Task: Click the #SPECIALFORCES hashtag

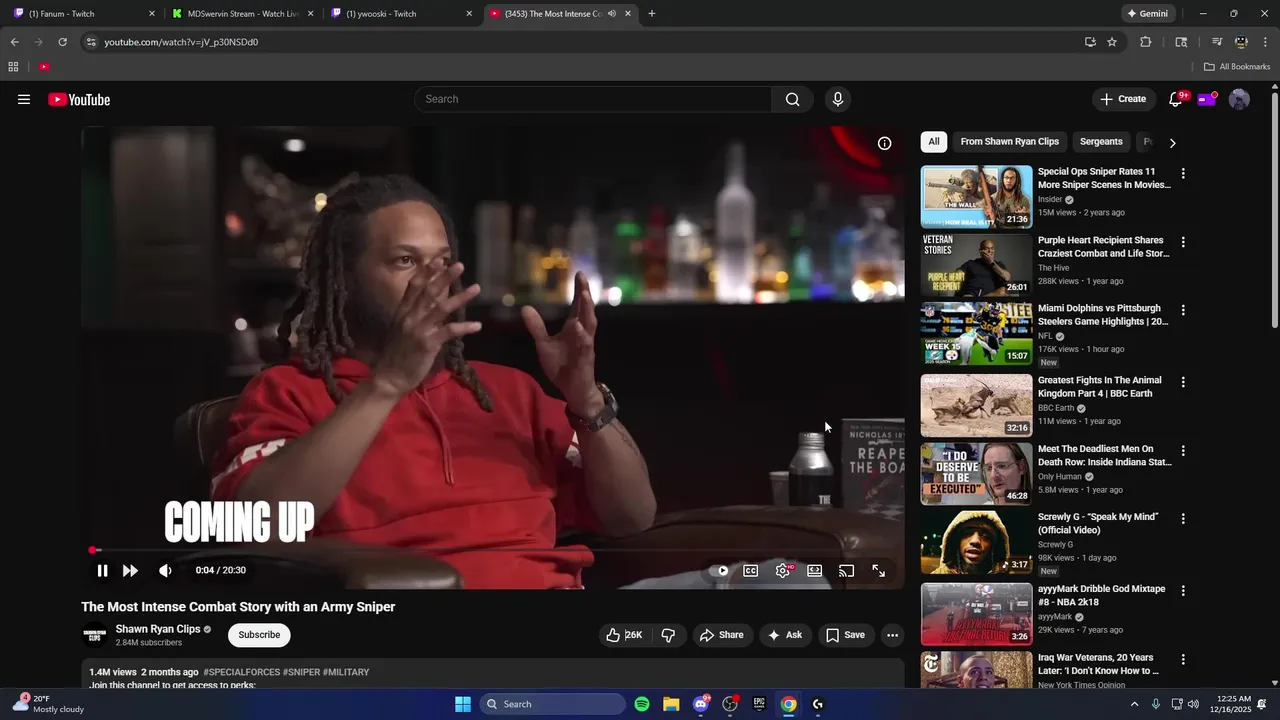Action: coord(242,672)
